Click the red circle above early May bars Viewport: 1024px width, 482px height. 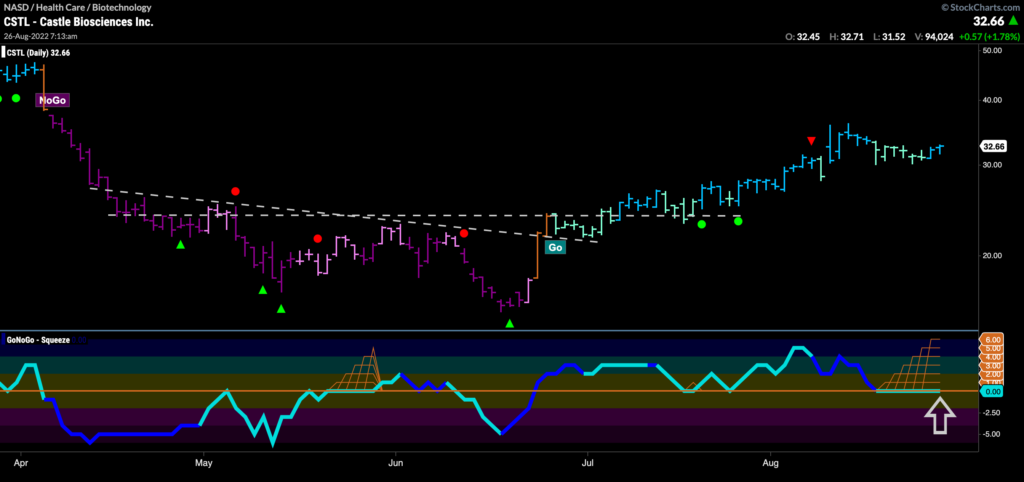click(235, 191)
